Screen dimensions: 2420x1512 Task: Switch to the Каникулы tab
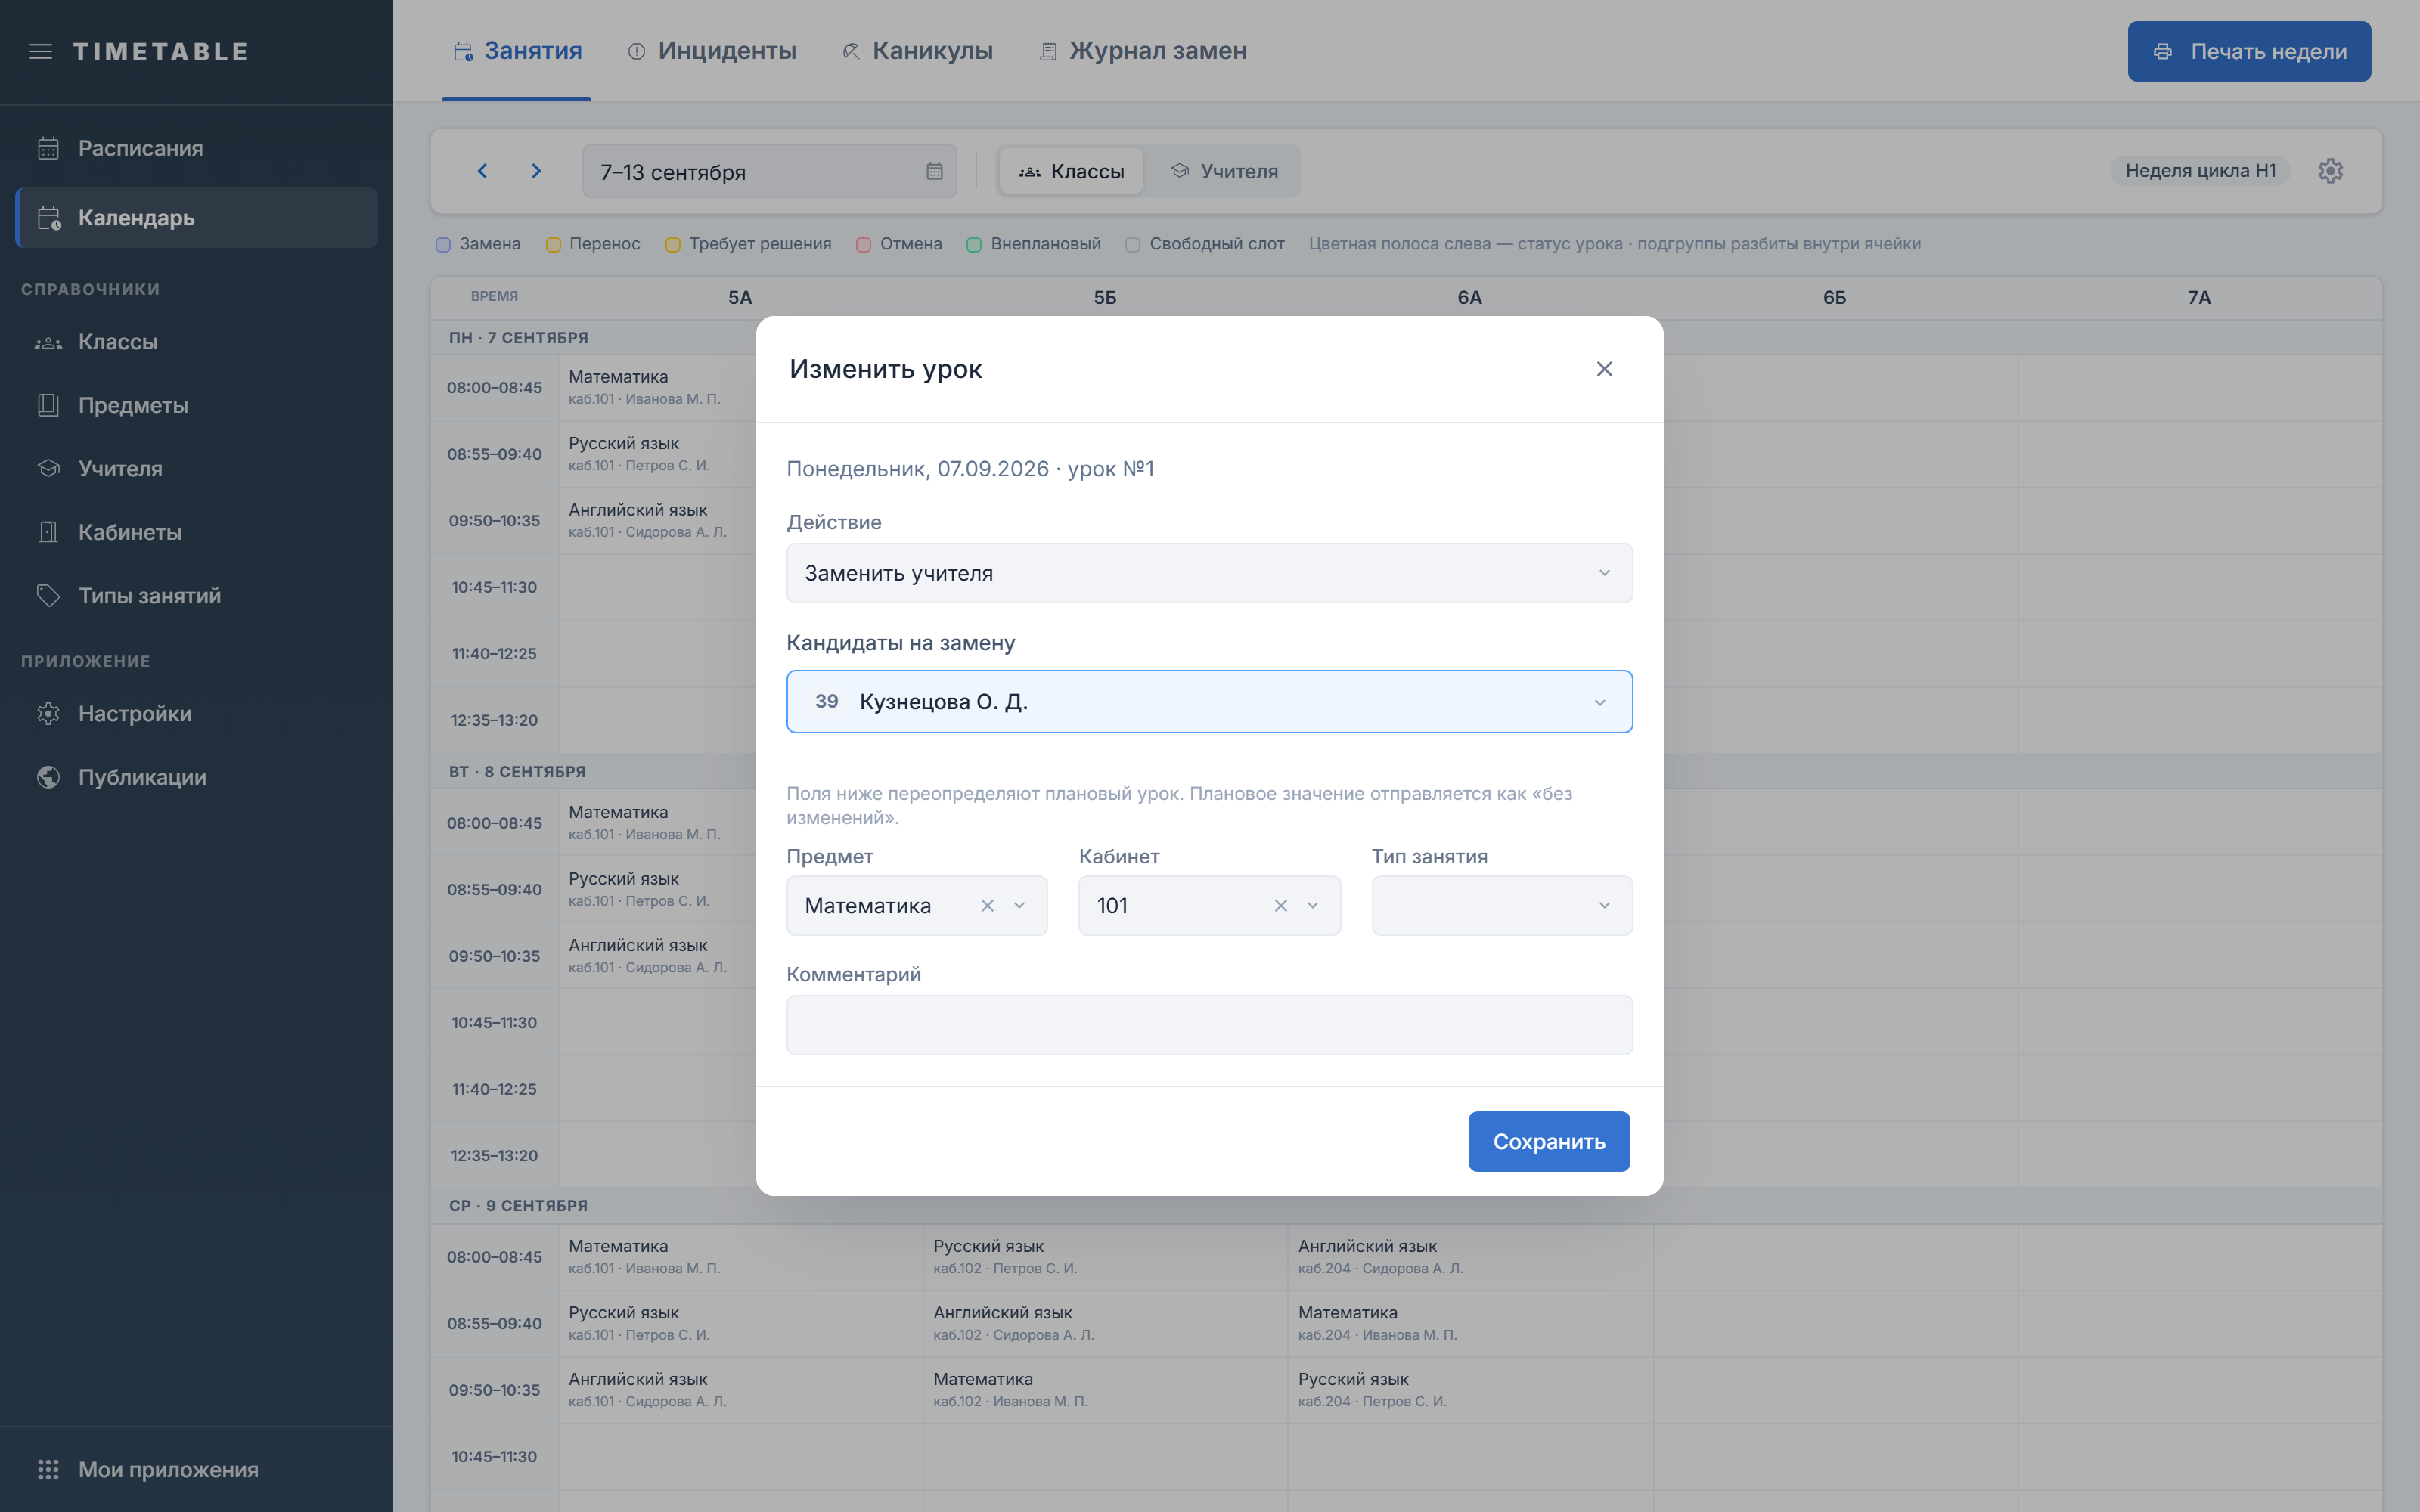click(x=918, y=51)
